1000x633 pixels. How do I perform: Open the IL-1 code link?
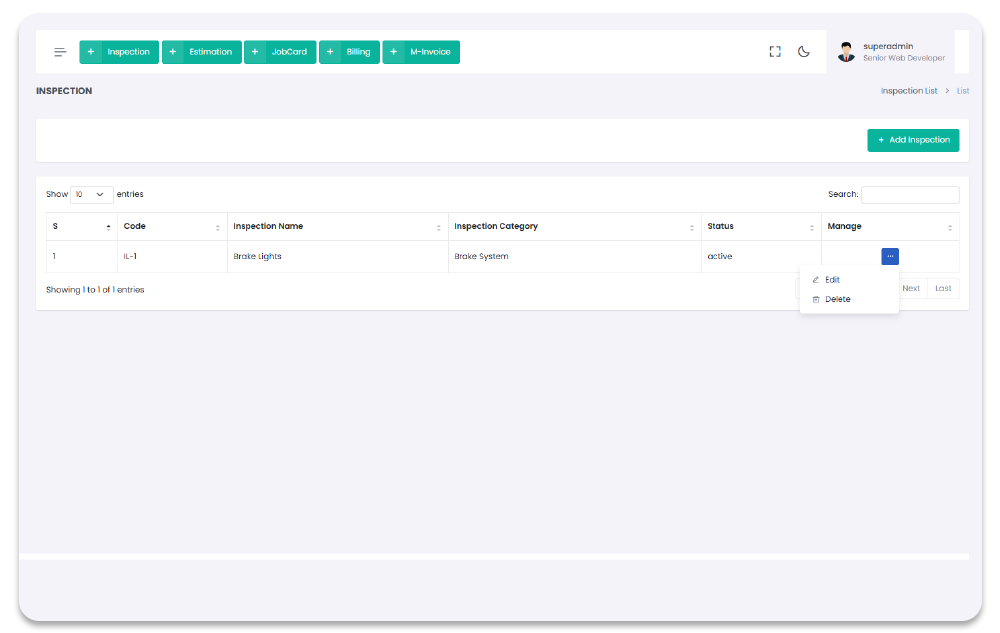pos(130,257)
